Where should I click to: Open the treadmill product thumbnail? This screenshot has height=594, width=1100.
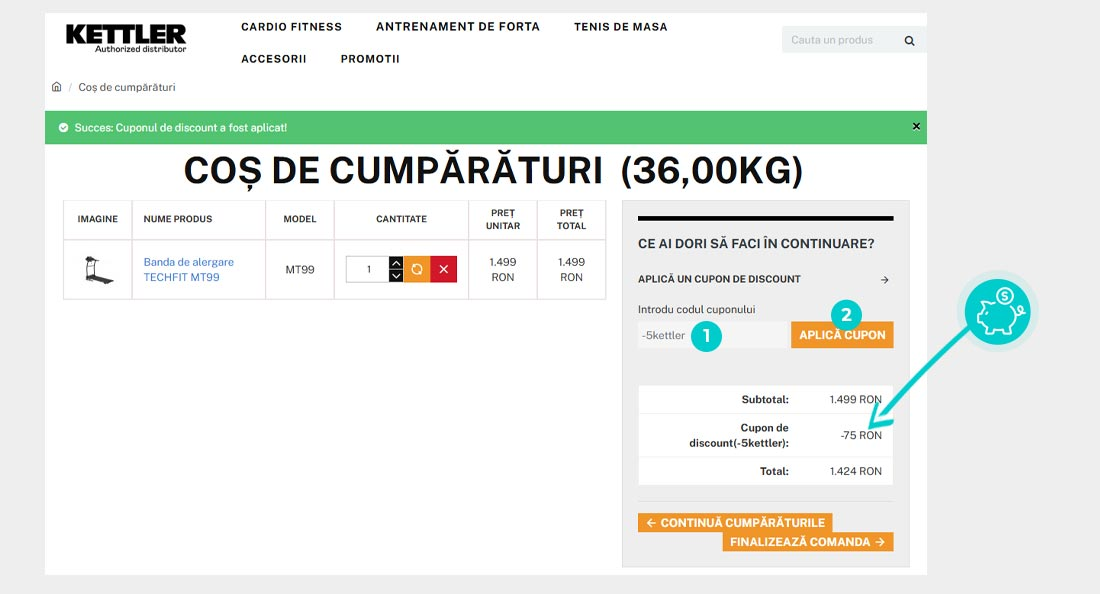tap(98, 270)
